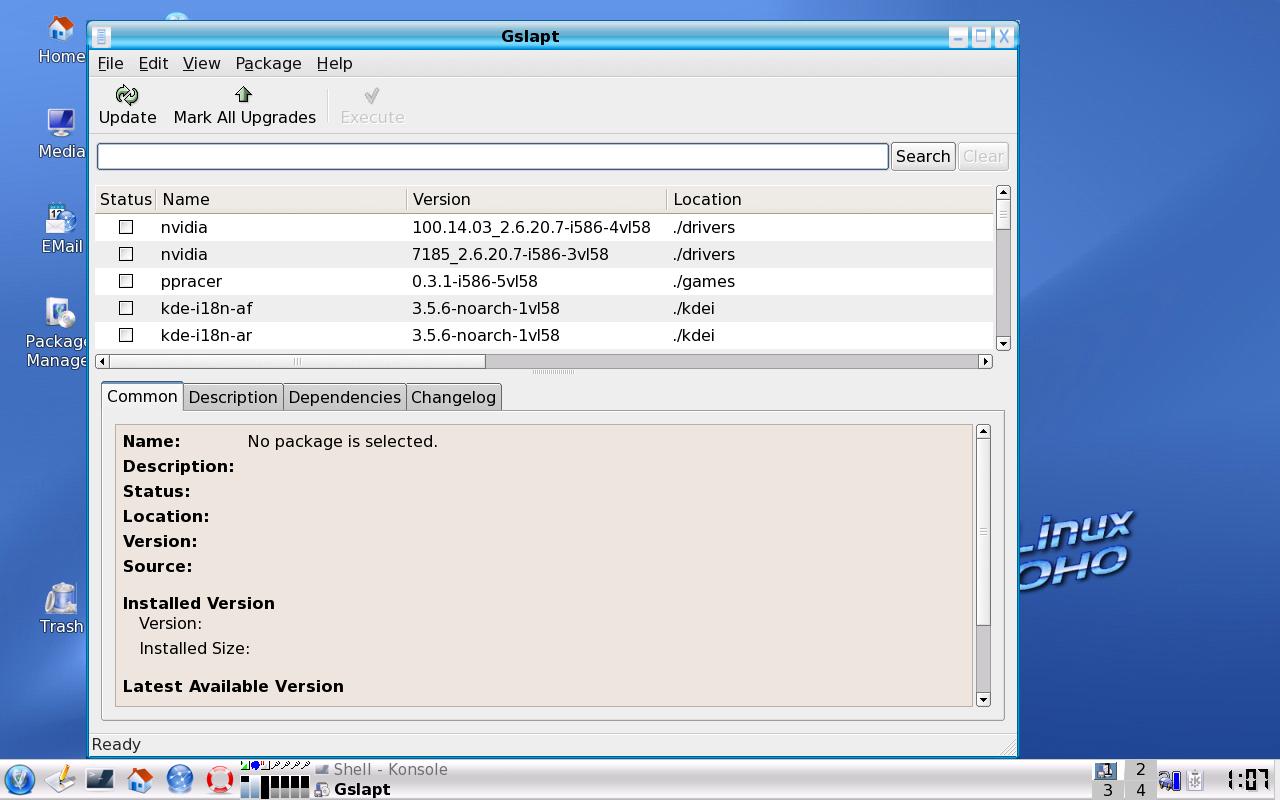Launch the text editor pencil icon in panel

coord(60,779)
